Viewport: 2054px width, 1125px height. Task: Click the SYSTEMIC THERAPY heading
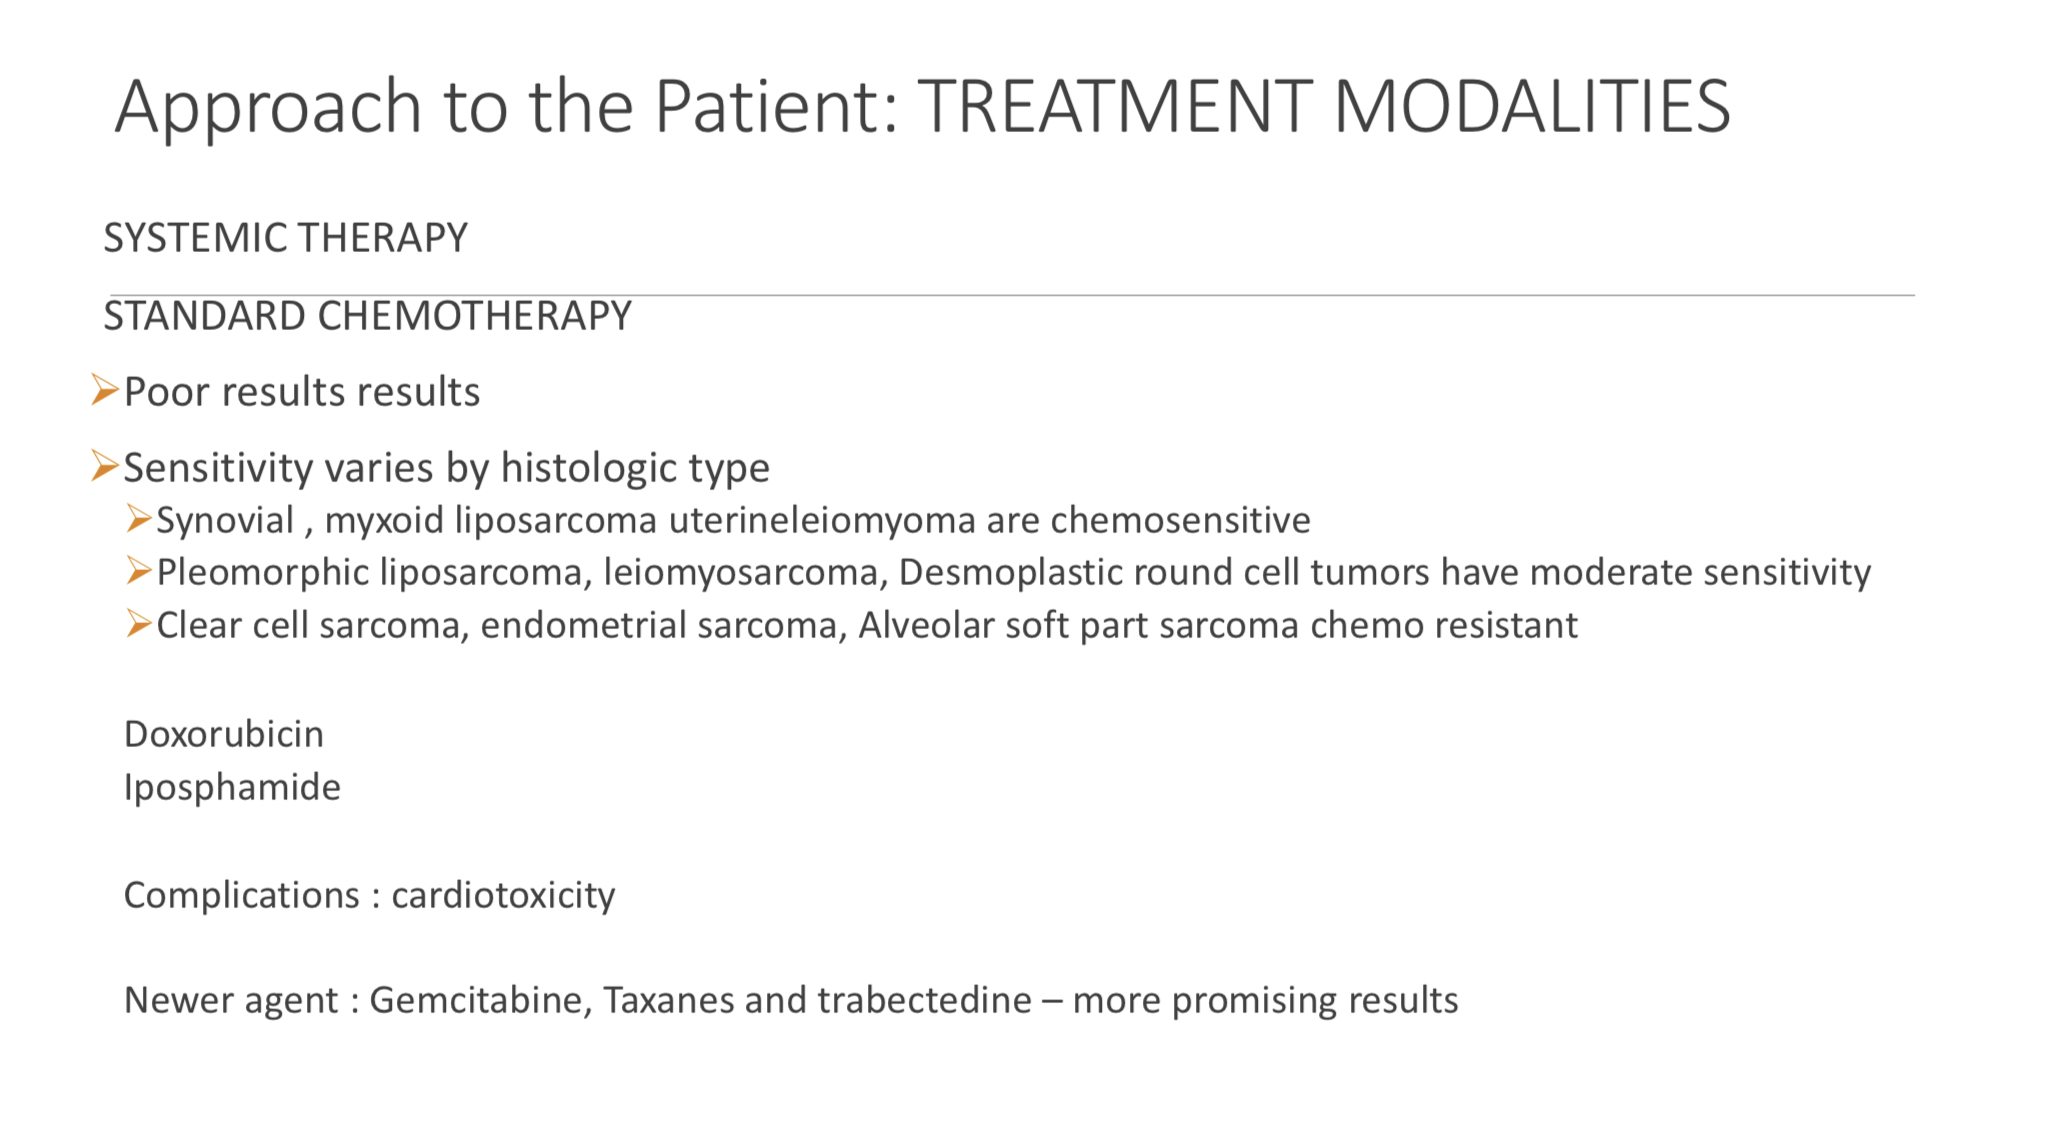click(x=285, y=238)
